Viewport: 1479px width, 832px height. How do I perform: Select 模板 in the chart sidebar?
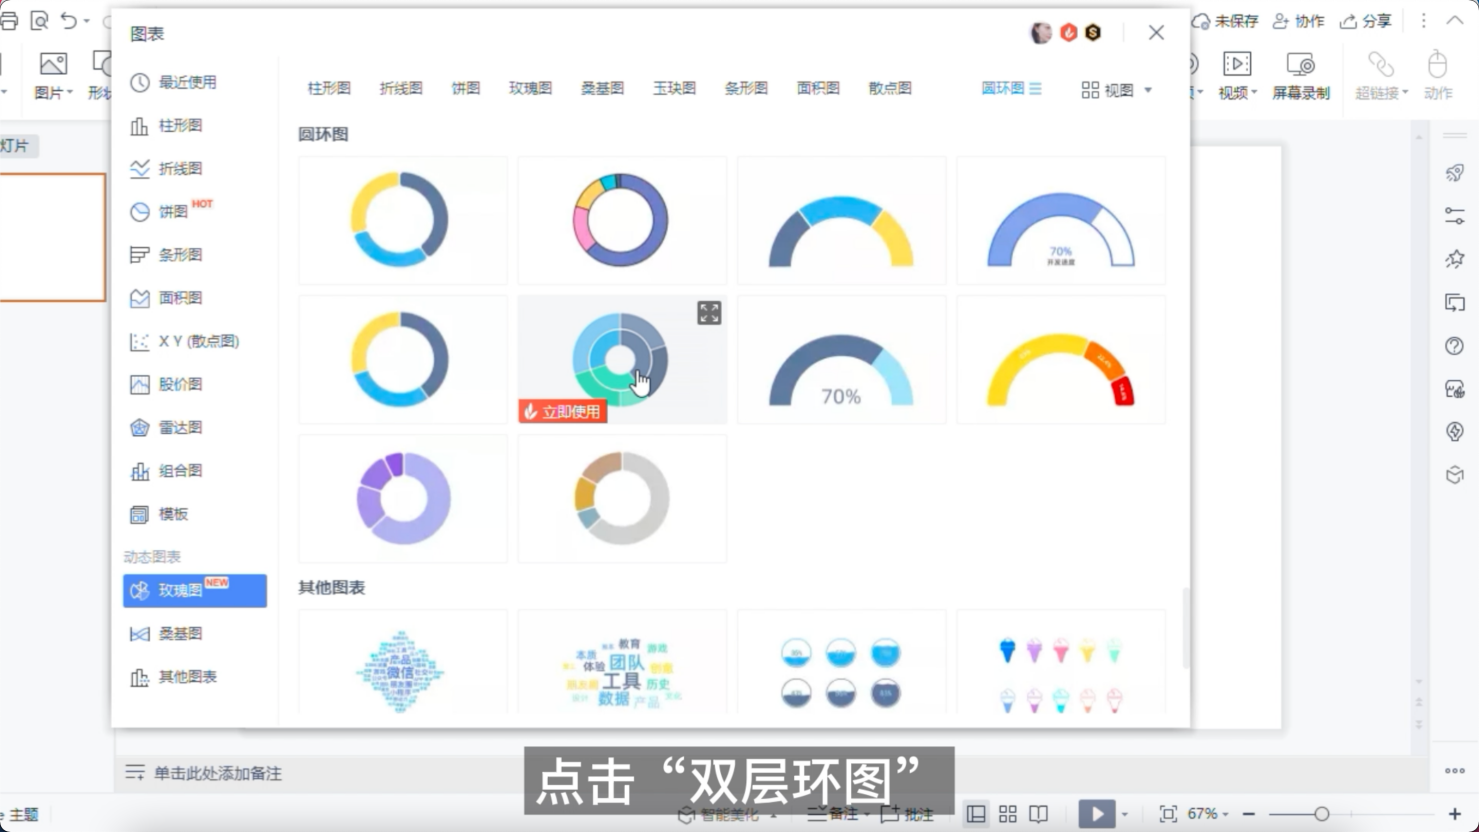(160, 514)
